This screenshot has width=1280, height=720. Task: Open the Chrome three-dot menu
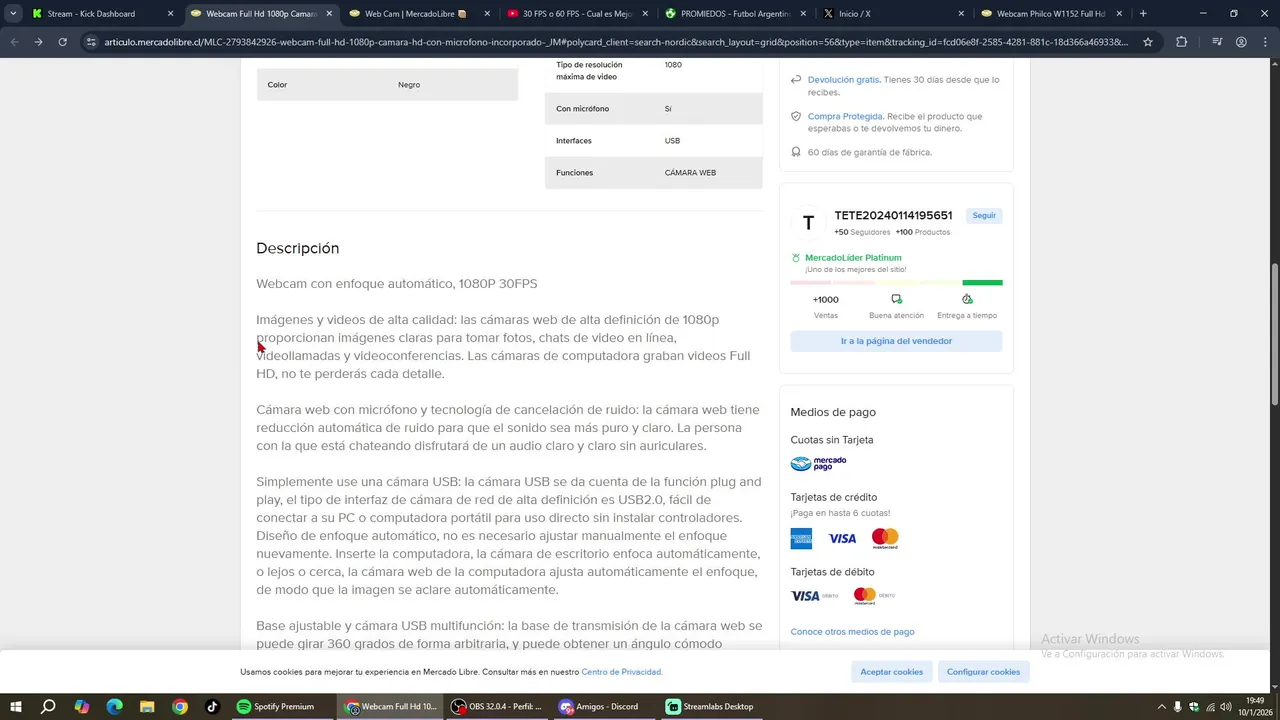(1265, 42)
